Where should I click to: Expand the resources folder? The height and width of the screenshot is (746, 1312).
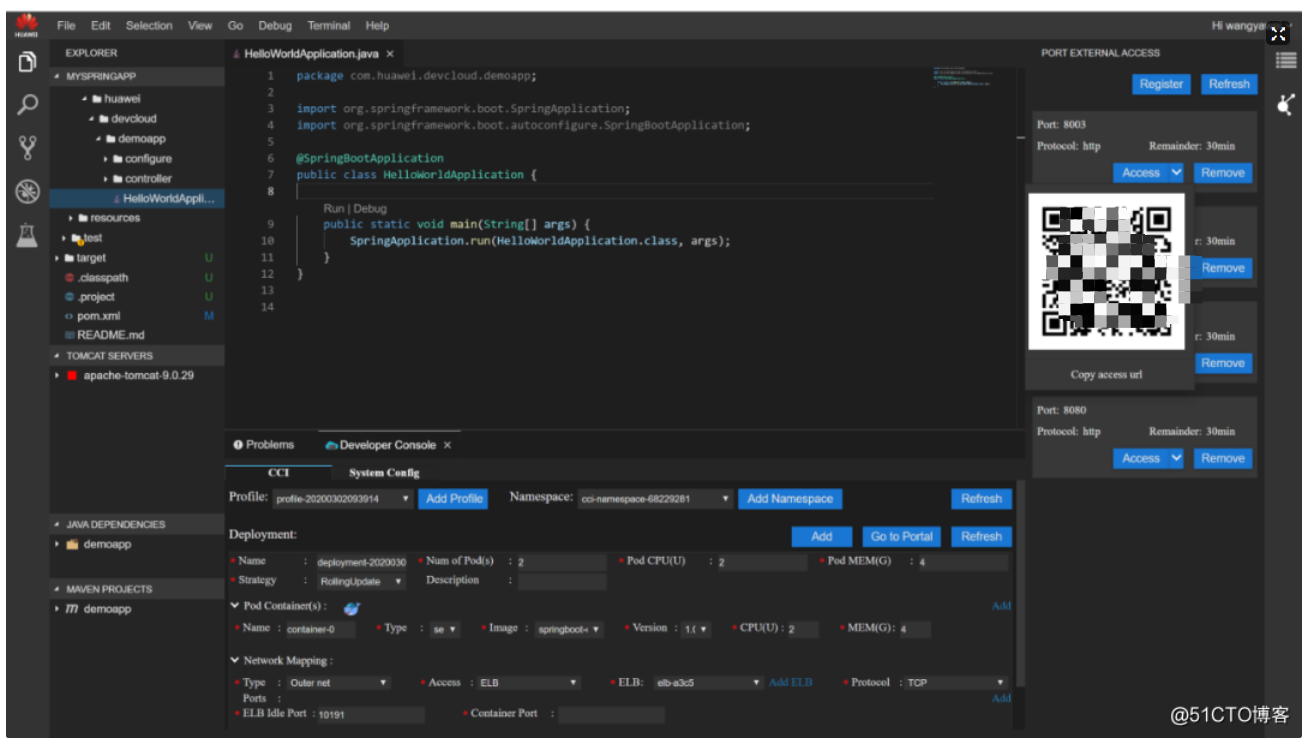click(71, 218)
